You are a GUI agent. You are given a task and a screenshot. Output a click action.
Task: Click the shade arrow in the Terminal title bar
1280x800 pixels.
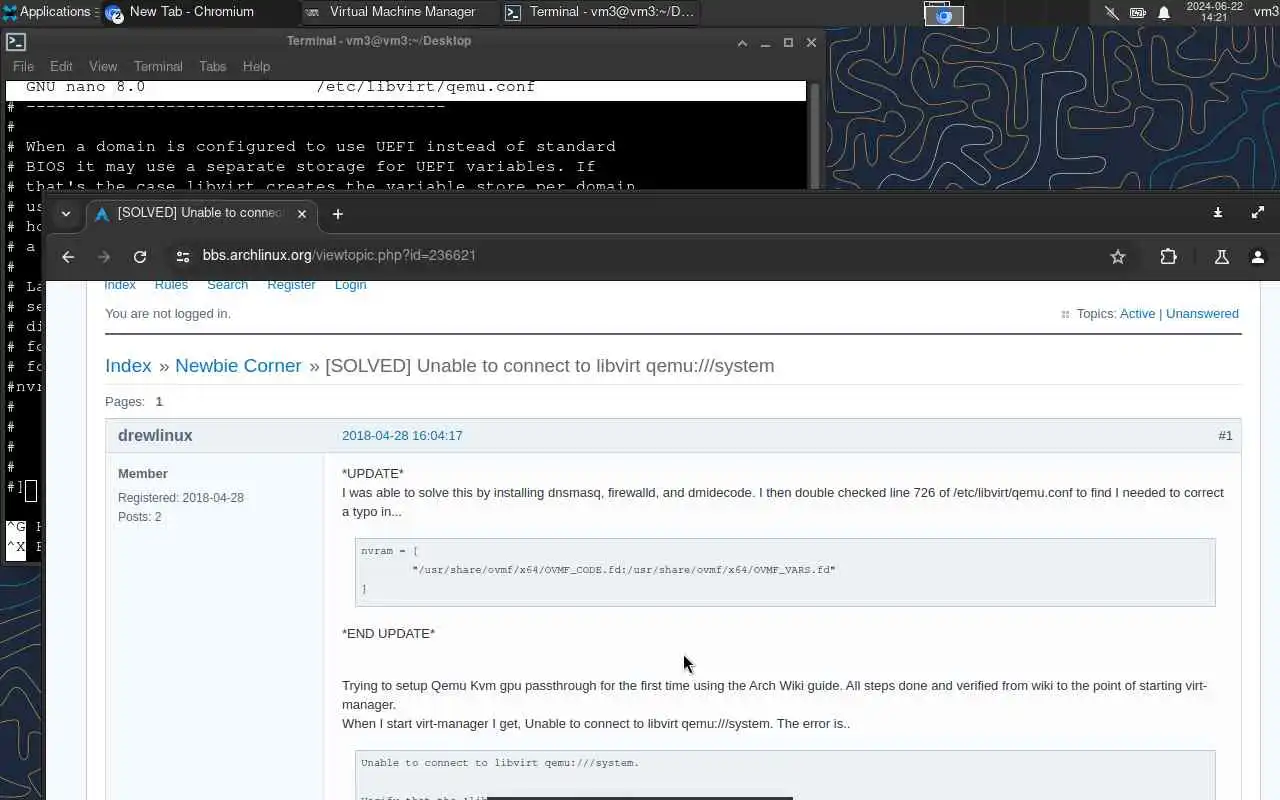pos(742,42)
